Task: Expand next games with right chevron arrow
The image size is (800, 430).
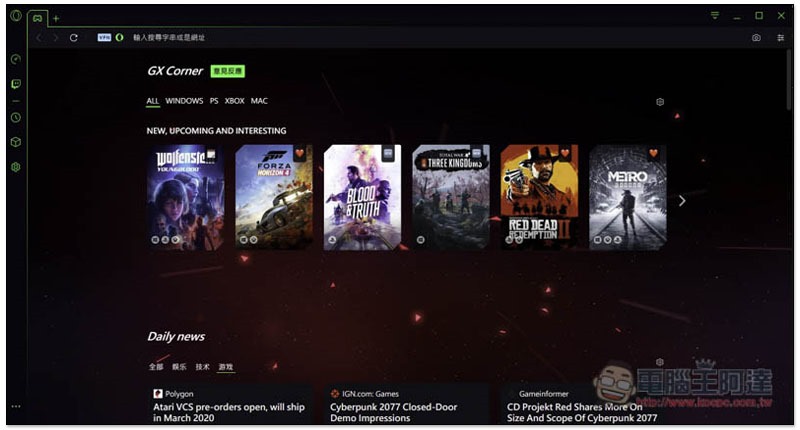Action: (682, 200)
